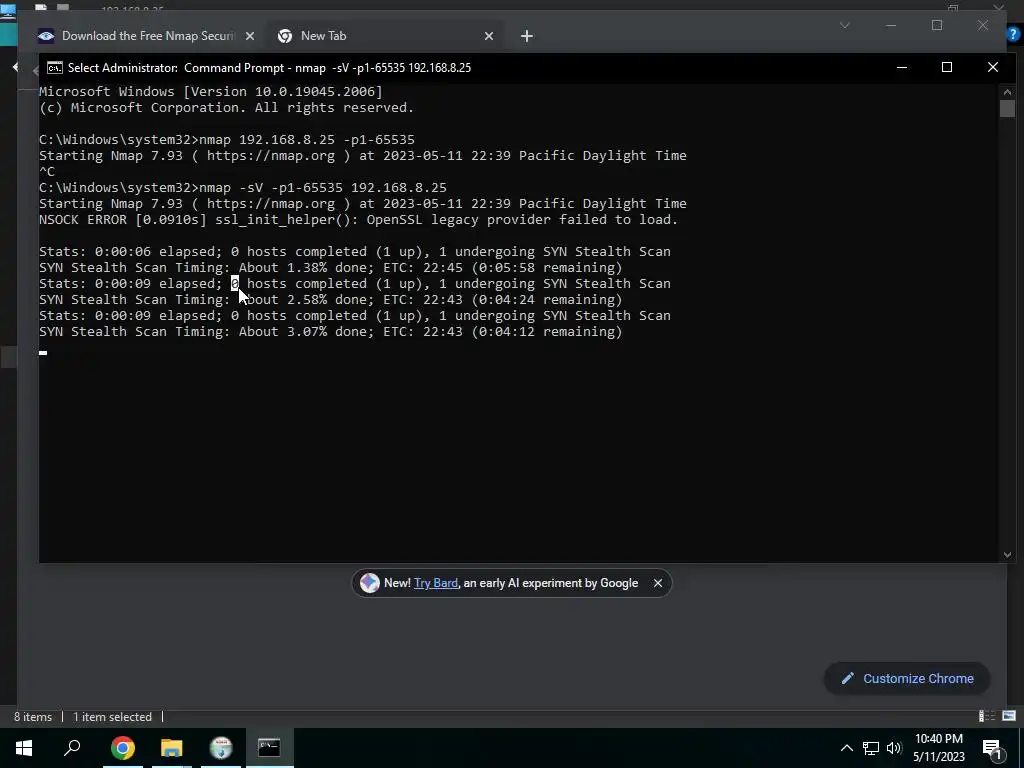Click the '1 item selected' status text

coord(112,717)
